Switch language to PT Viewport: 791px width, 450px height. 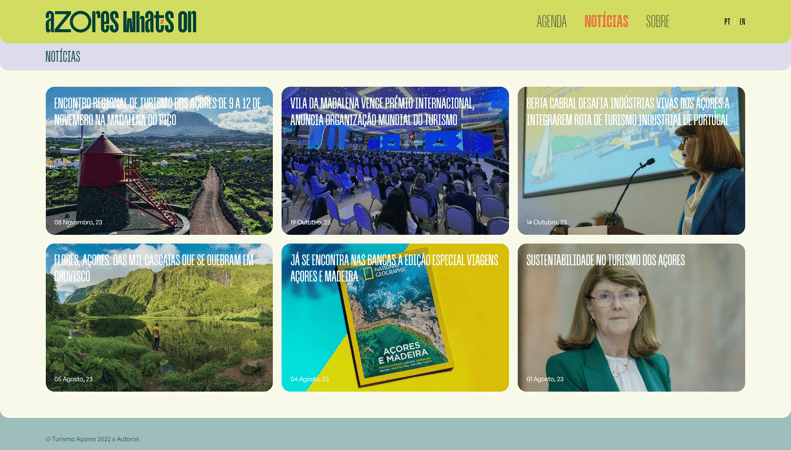point(727,22)
